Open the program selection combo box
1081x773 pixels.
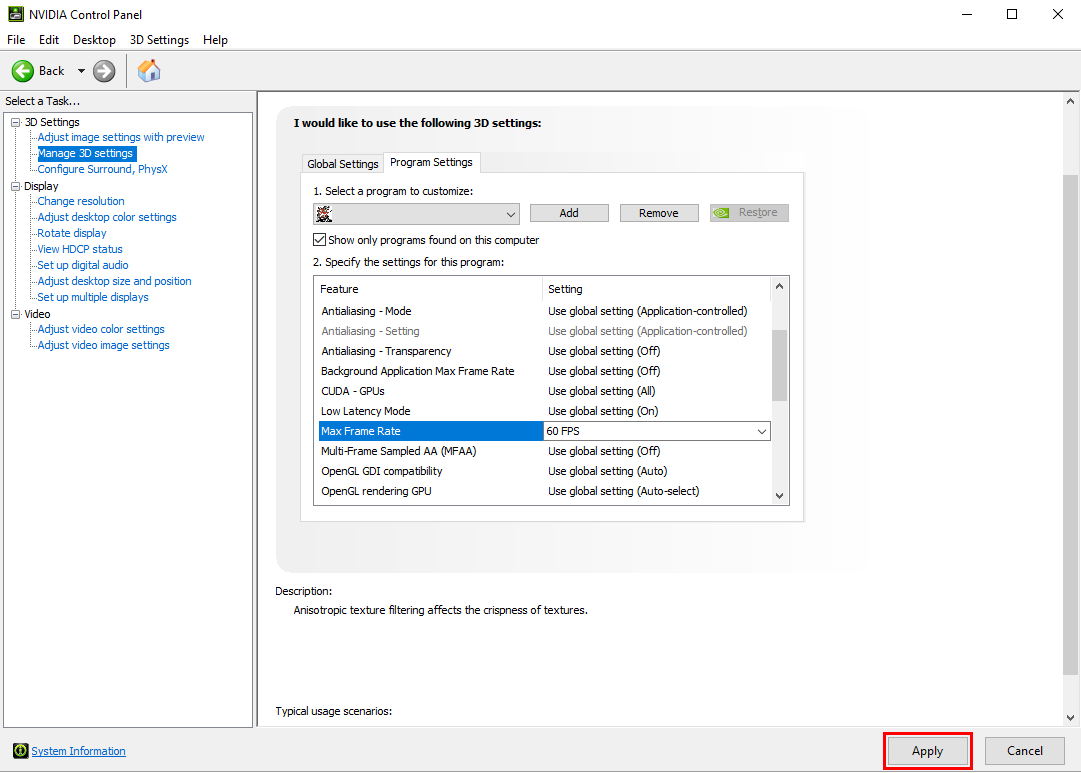pyautogui.click(x=416, y=214)
